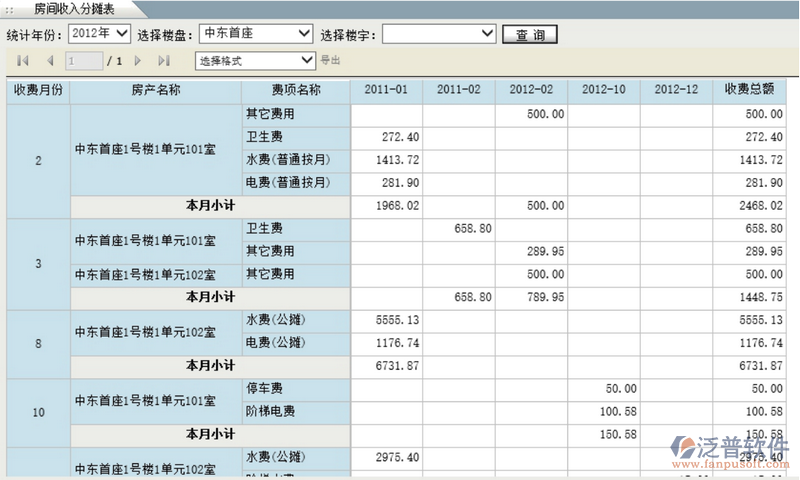The height and width of the screenshot is (480, 800).
Task: Click the 1448.75 total value
Action: [x=761, y=297]
